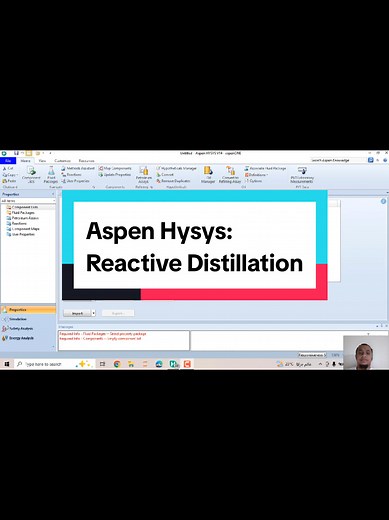Image resolution: width=389 pixels, height=520 pixels.
Task: Click Map Components in the ribbon
Action: click(115, 168)
